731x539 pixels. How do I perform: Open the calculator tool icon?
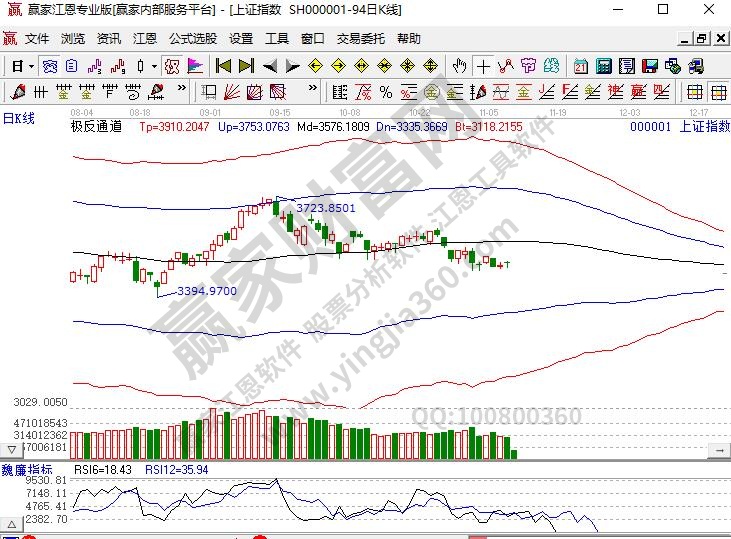pyautogui.click(x=603, y=66)
